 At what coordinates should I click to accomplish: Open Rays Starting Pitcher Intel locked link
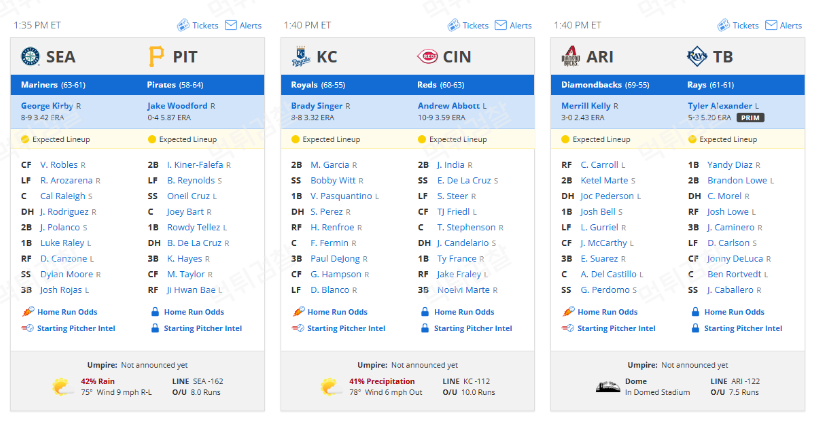point(743,328)
